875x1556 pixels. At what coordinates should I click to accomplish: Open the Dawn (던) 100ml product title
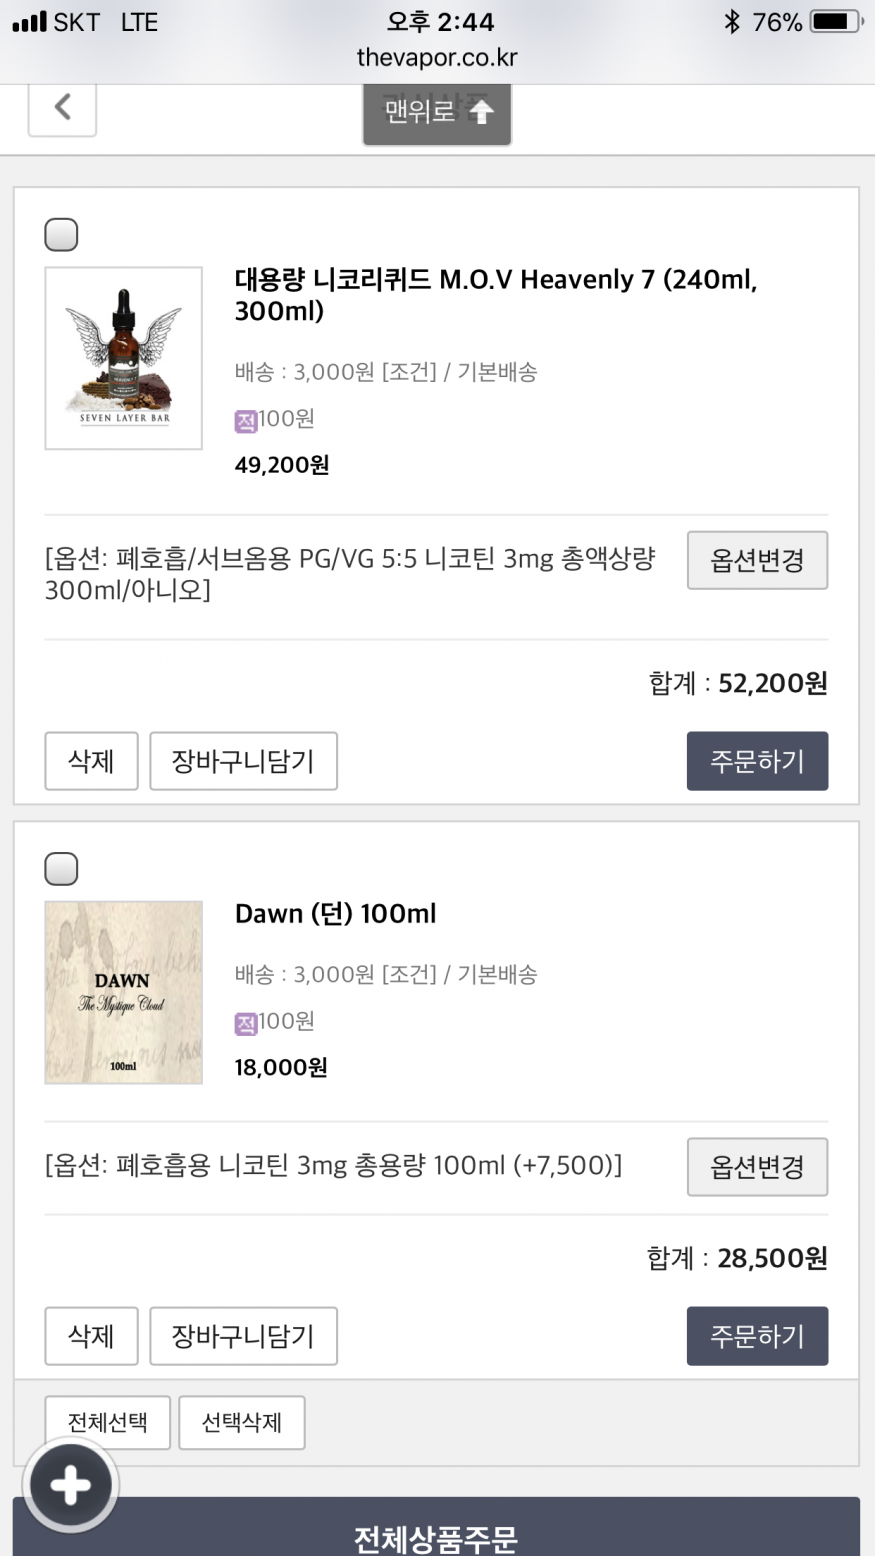pyautogui.click(x=335, y=913)
